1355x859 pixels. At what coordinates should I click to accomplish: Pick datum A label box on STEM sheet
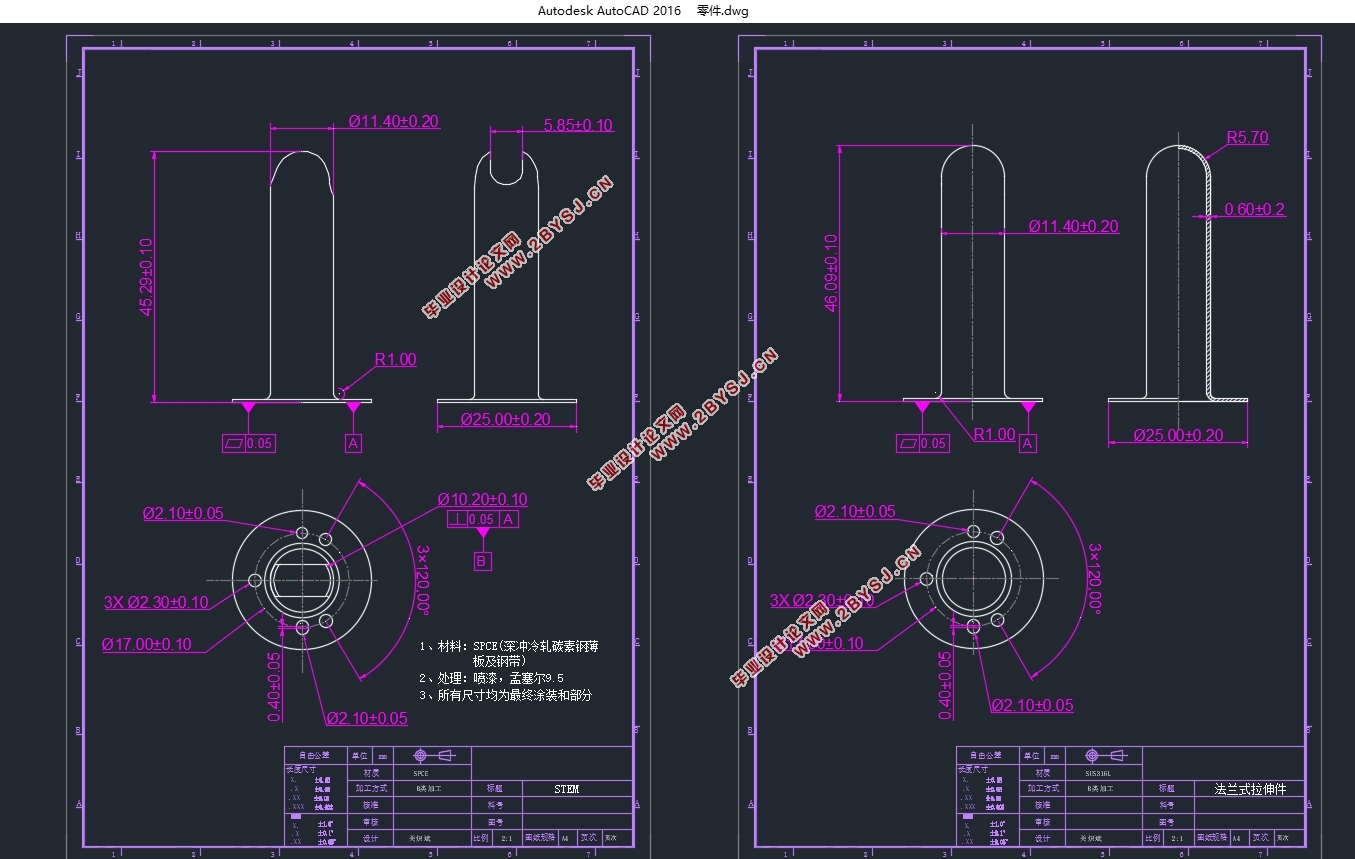pos(353,443)
